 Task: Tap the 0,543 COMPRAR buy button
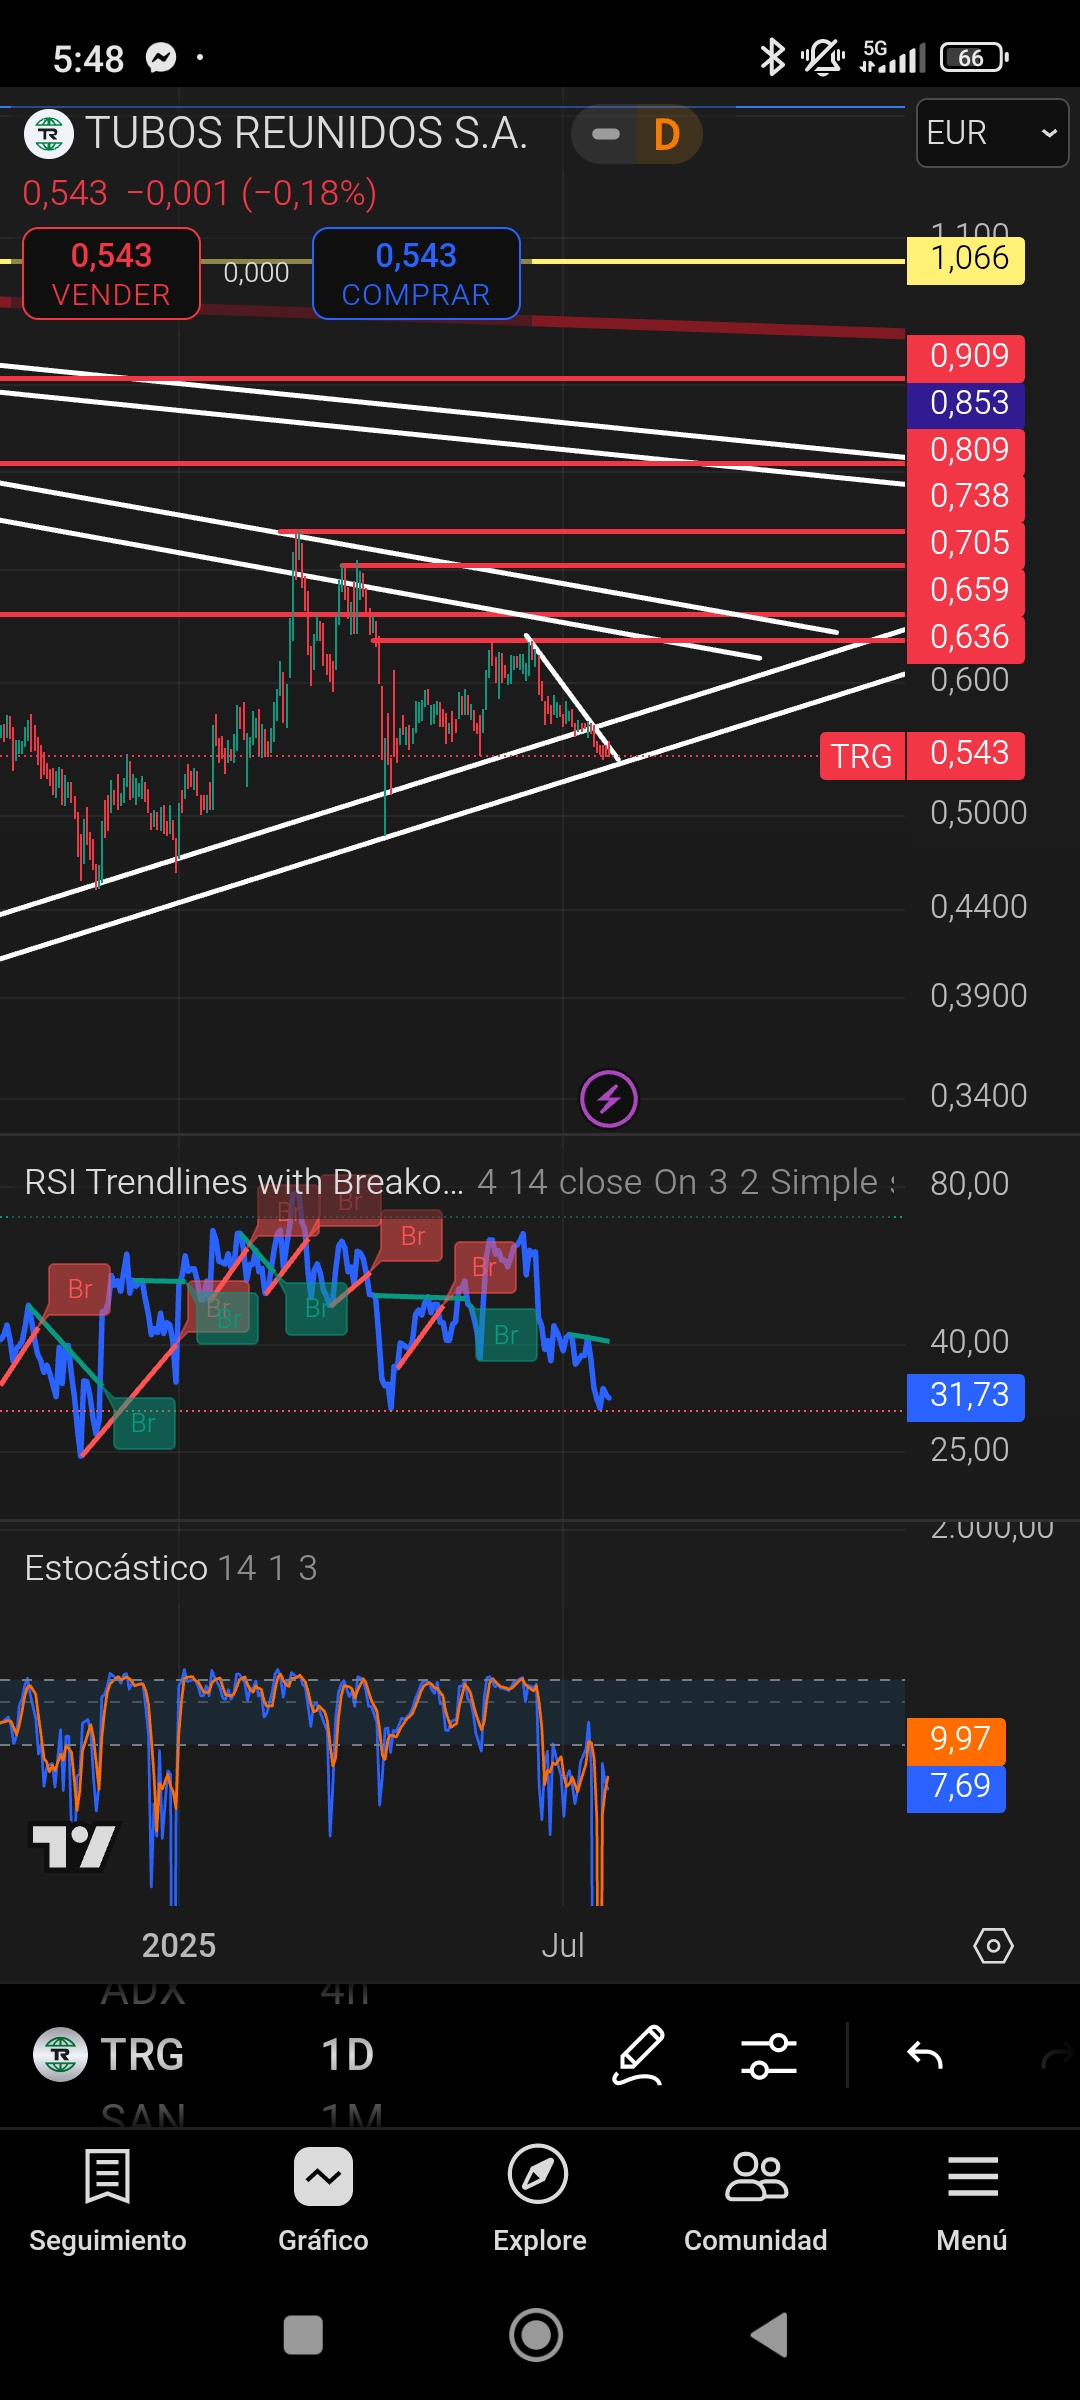tap(416, 274)
